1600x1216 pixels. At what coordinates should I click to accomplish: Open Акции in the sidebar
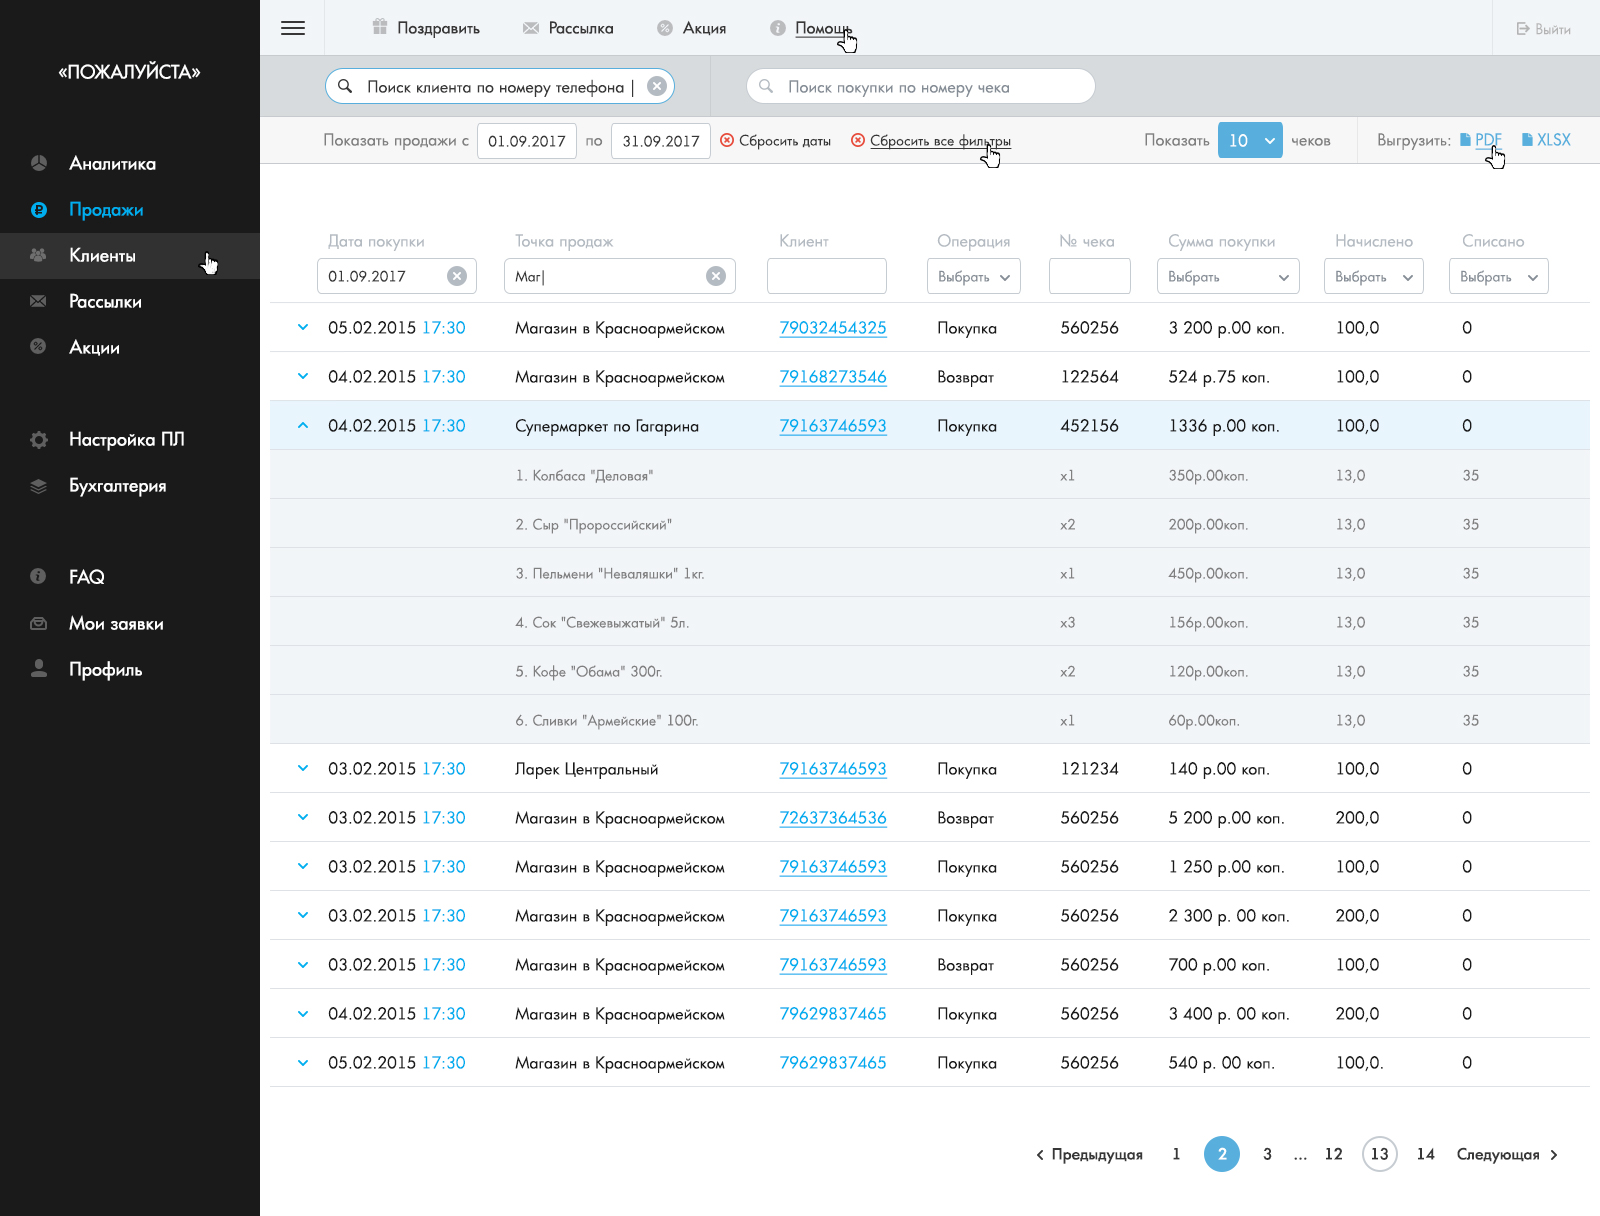coord(94,348)
